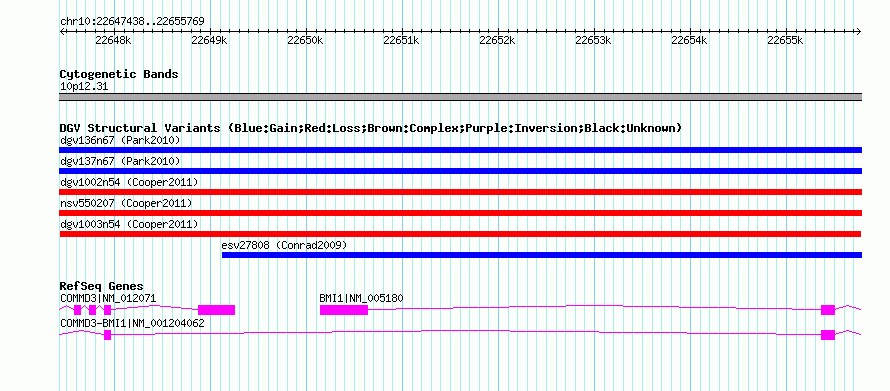Image resolution: width=890 pixels, height=391 pixels.
Task: Click the 22654k ruler tick label
Action: pyautogui.click(x=689, y=40)
